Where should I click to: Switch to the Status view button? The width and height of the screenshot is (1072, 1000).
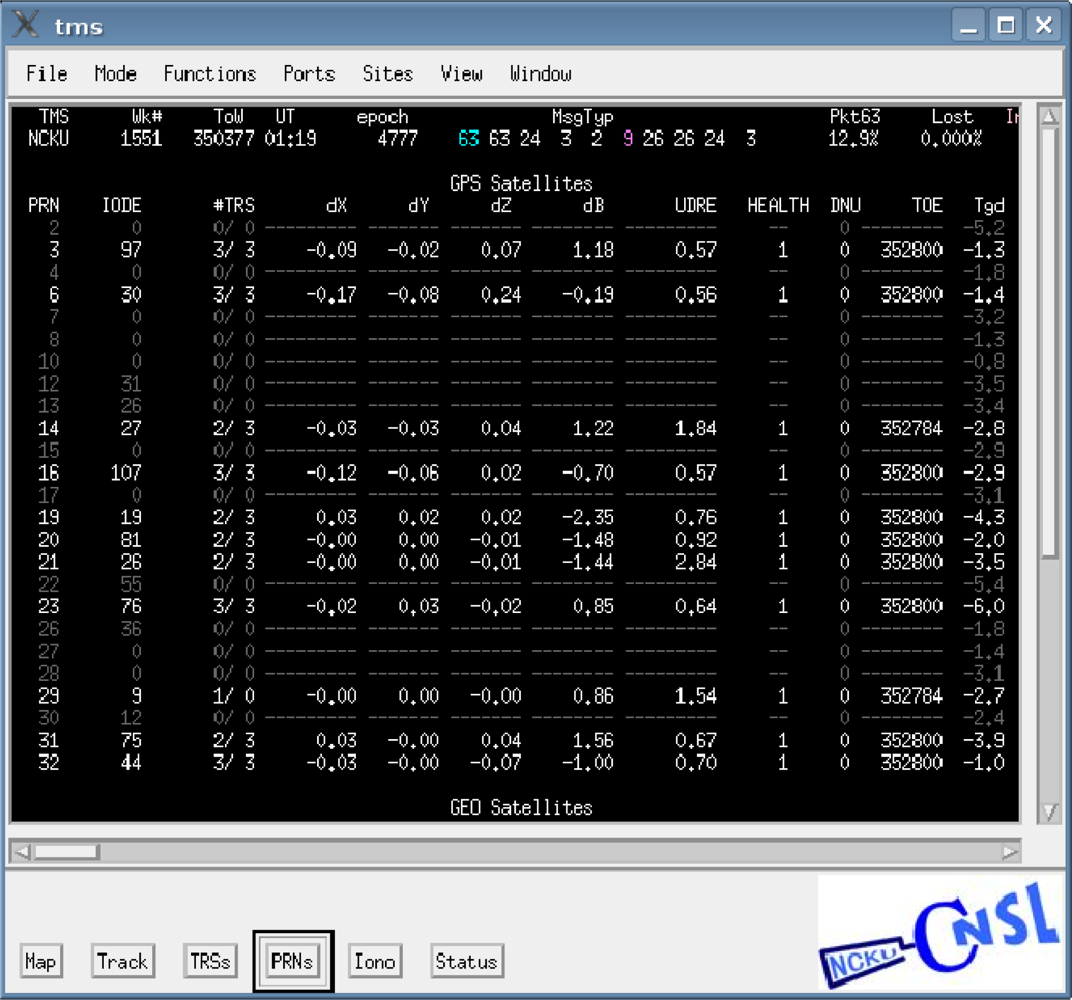click(467, 961)
